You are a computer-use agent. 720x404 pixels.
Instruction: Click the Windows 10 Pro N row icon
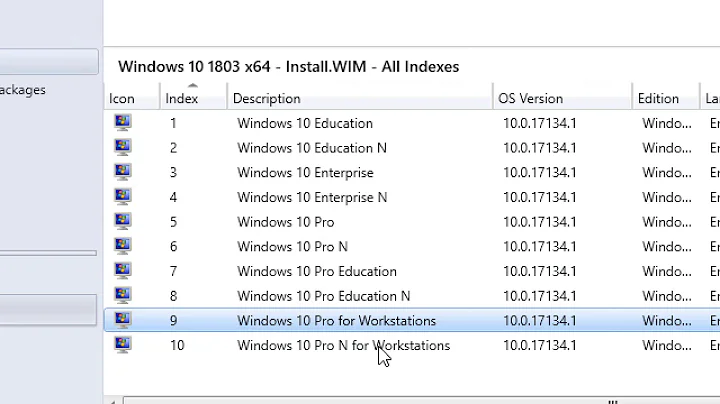tap(123, 247)
